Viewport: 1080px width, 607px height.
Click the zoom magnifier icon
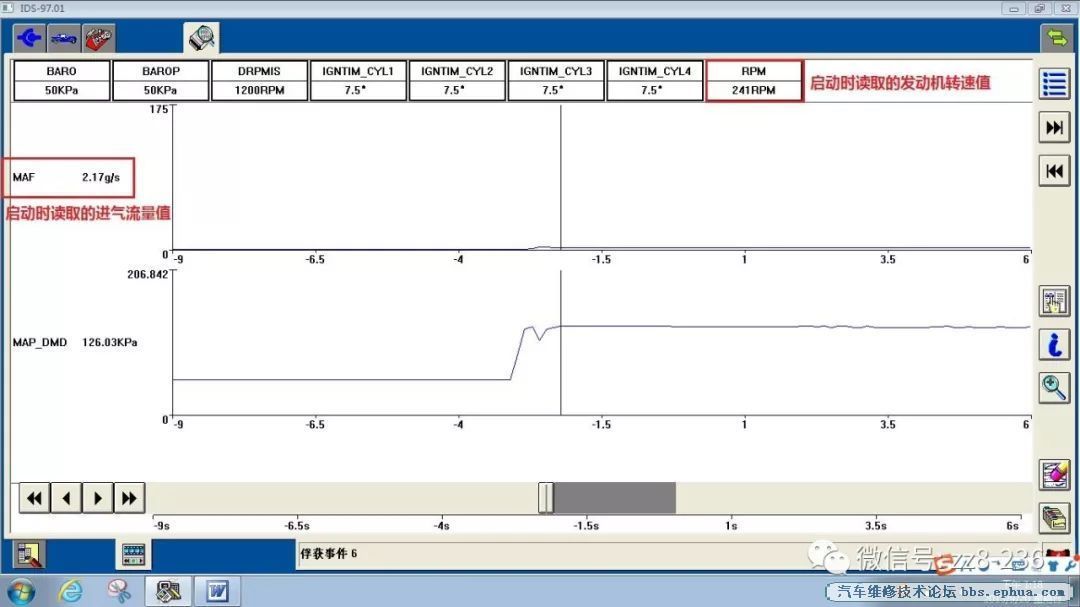click(x=1055, y=388)
